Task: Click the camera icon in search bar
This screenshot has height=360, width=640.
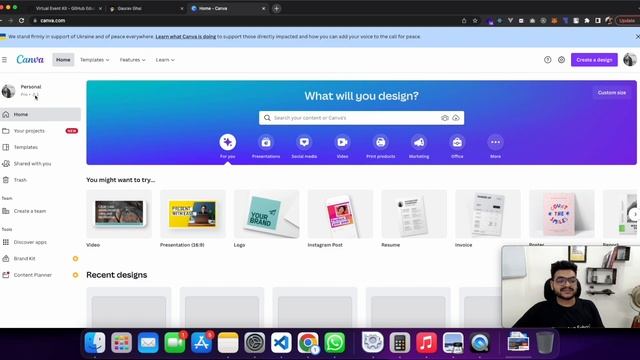Action: (444, 118)
